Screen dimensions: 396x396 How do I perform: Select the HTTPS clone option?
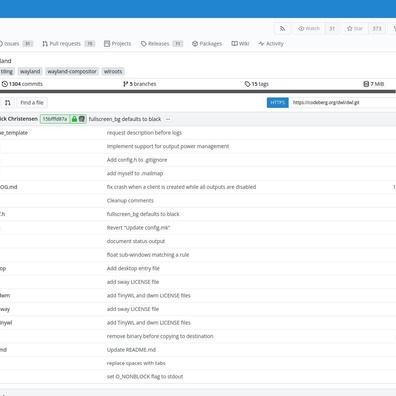tap(278, 103)
